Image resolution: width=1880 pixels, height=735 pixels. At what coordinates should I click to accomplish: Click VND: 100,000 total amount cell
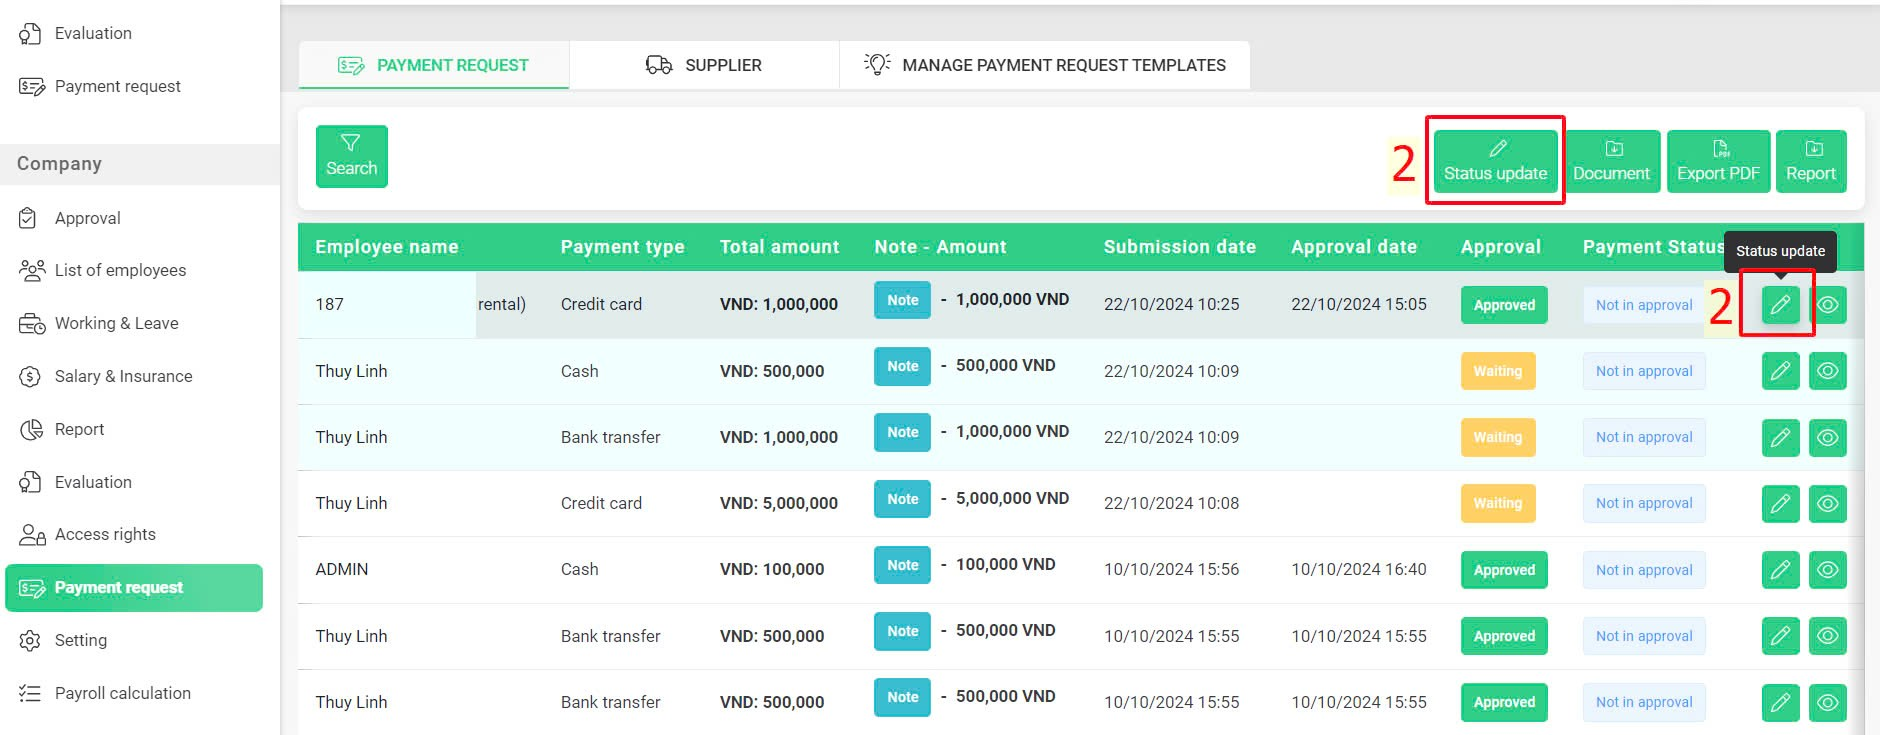coord(772,569)
